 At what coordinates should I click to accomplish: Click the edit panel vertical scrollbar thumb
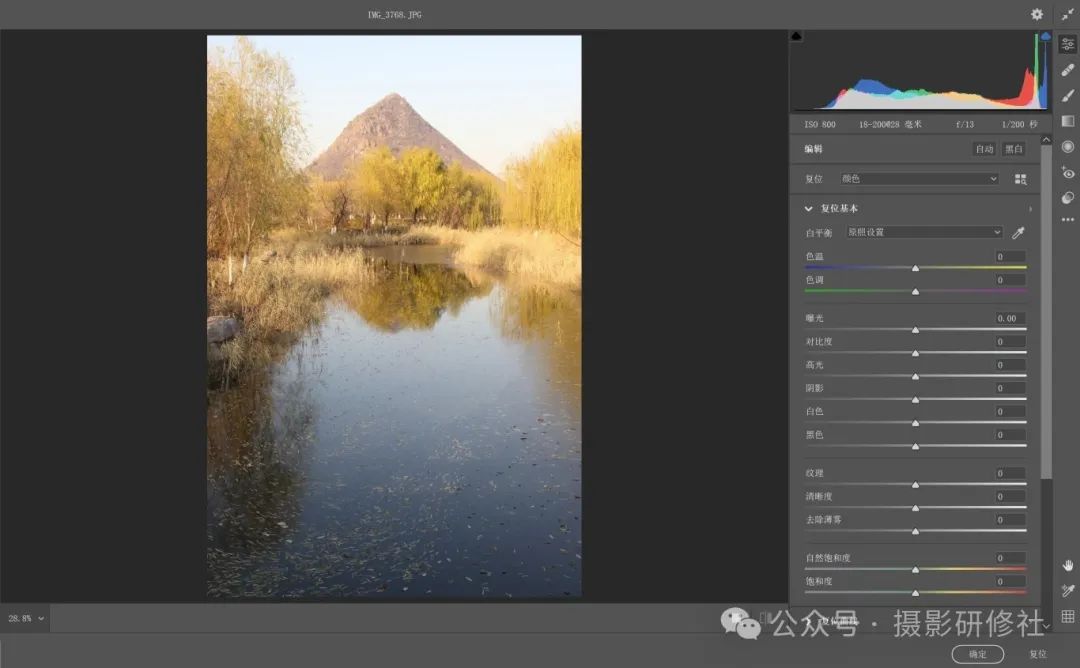pyautogui.click(x=1047, y=311)
